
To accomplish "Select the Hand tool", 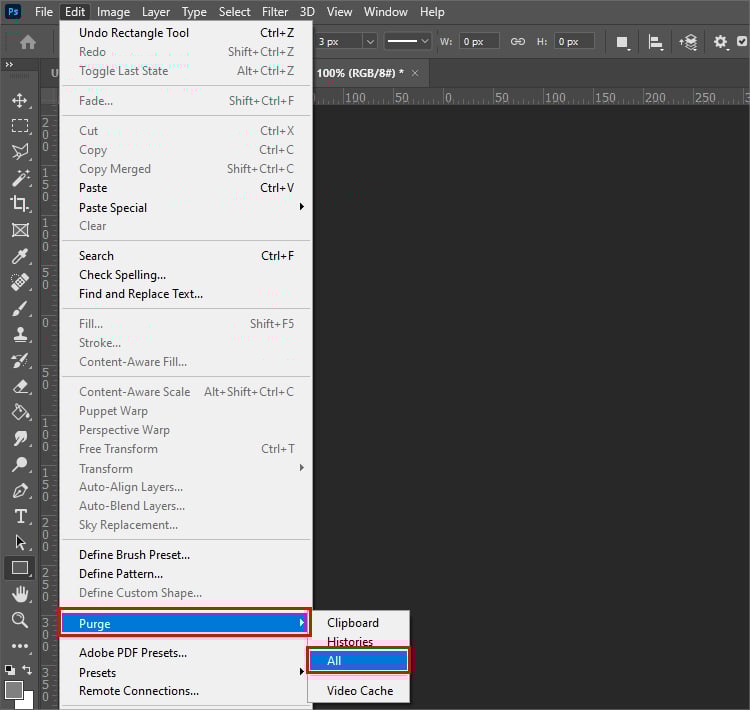I will click(20, 594).
